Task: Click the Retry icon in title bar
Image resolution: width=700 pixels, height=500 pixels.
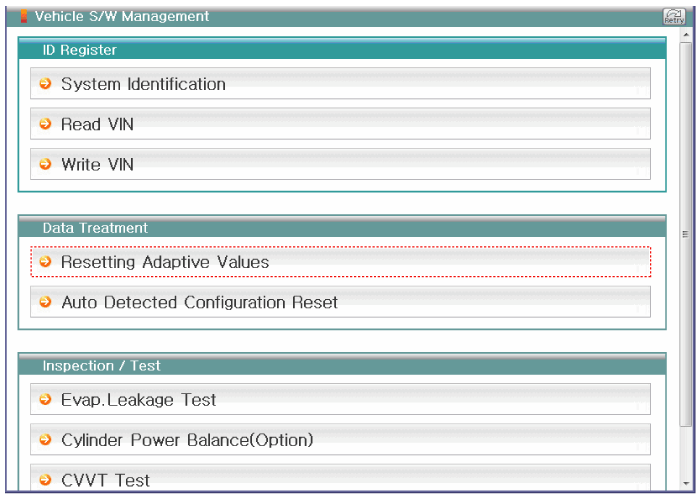Action: click(x=674, y=17)
